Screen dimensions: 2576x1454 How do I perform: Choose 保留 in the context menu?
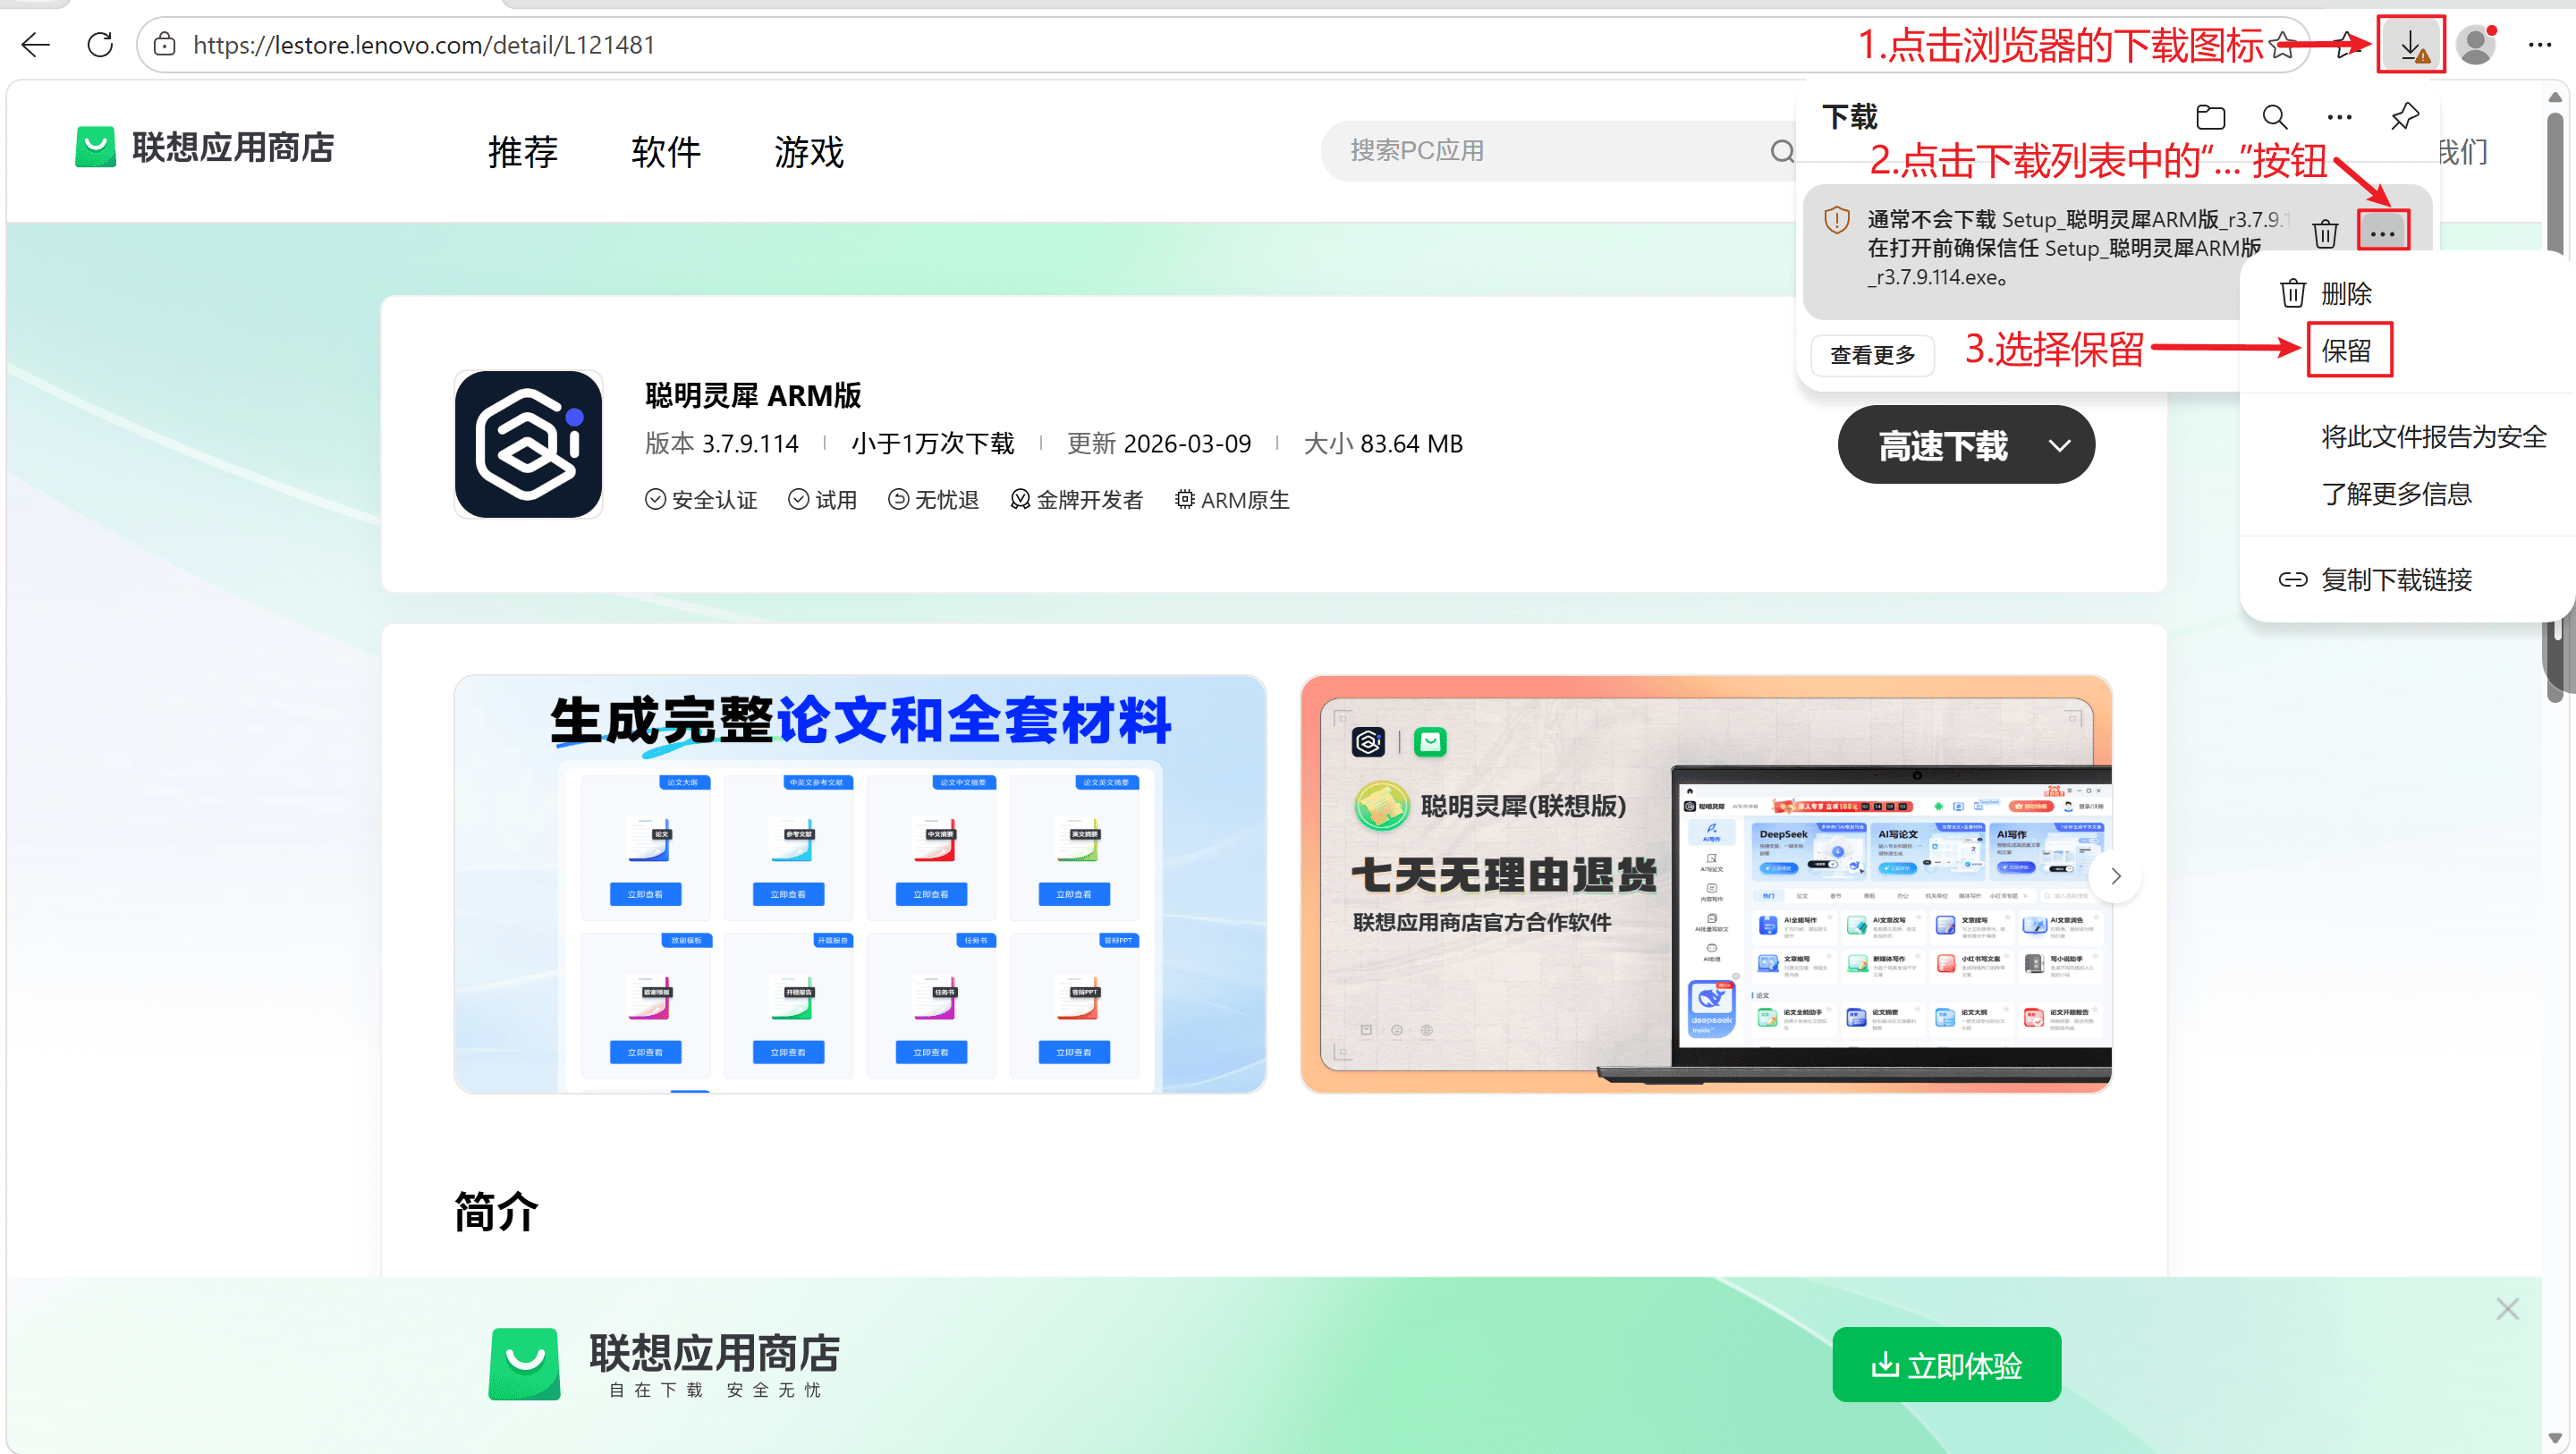click(2346, 350)
